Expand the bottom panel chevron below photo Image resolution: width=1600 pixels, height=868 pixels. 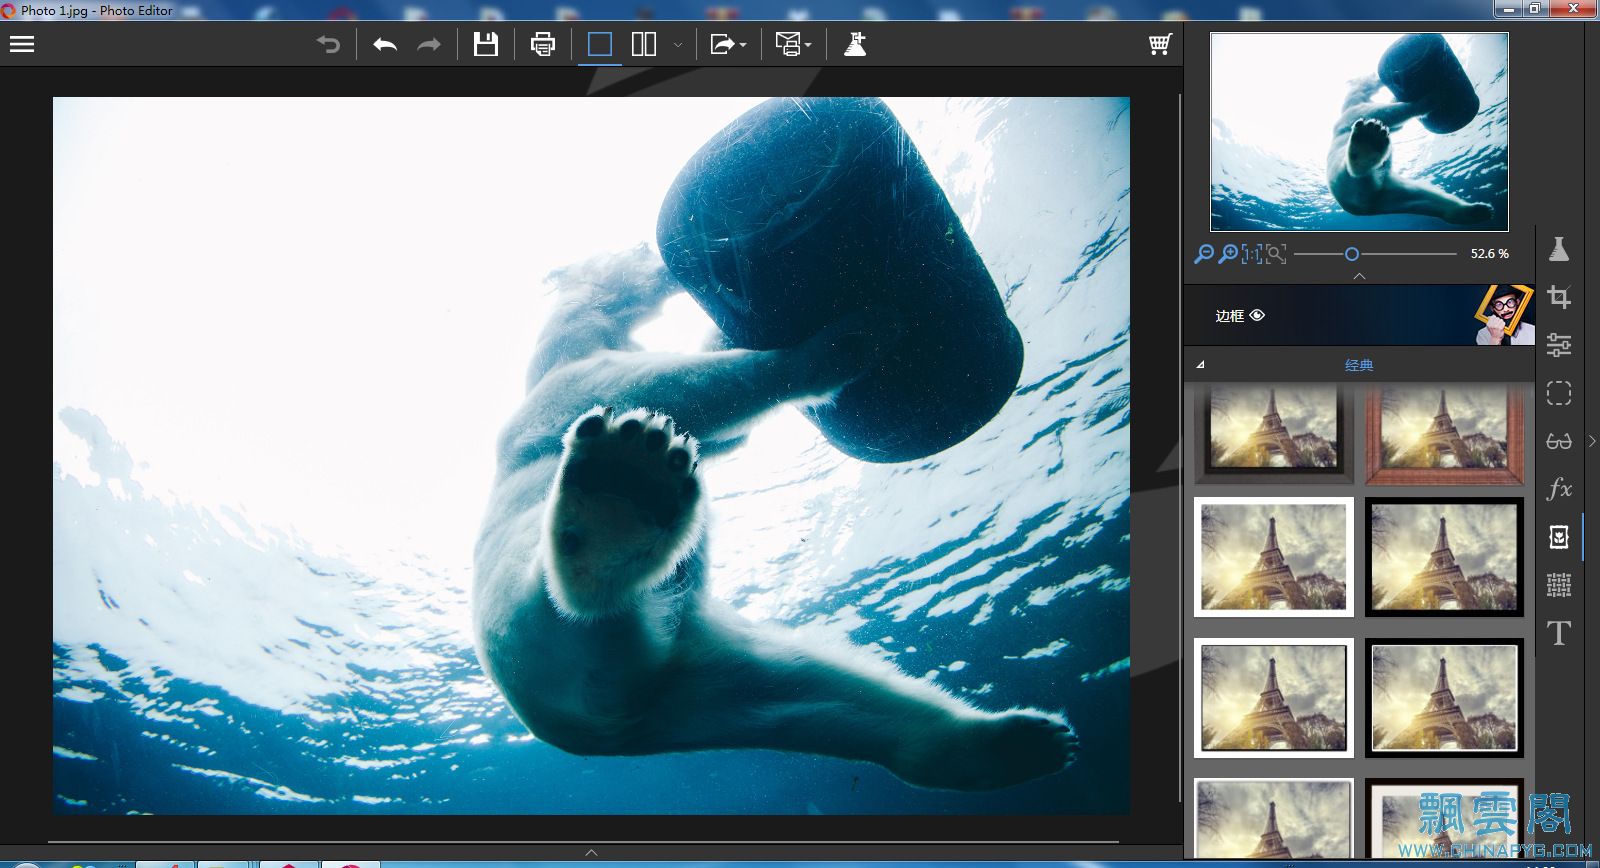tap(591, 853)
